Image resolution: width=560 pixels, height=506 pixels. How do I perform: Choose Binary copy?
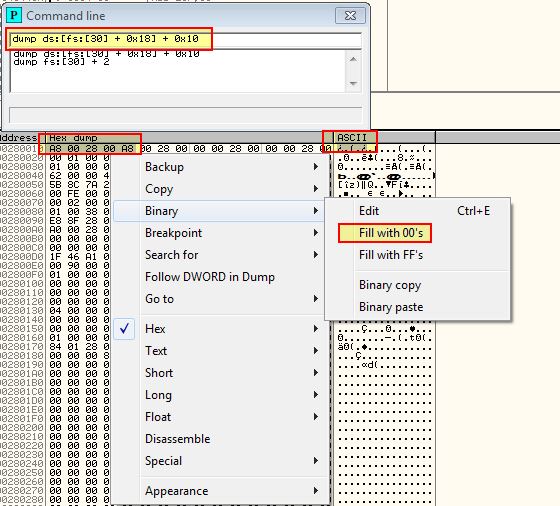point(417,285)
